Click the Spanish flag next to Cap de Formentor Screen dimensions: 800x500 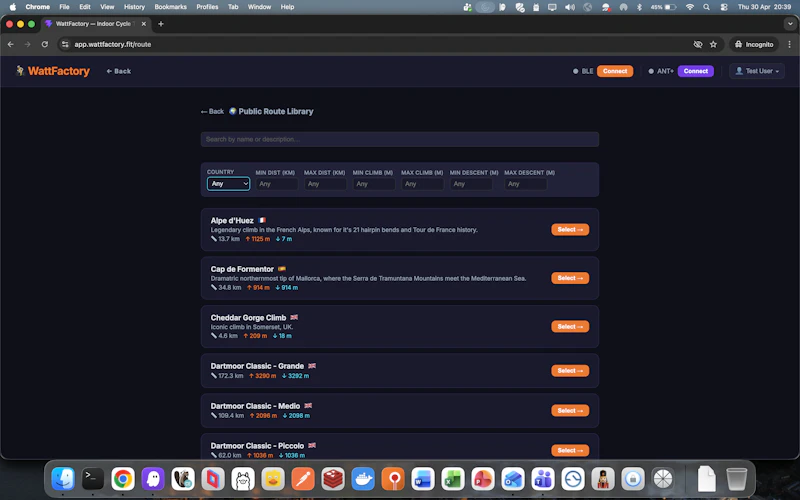[x=282, y=269]
